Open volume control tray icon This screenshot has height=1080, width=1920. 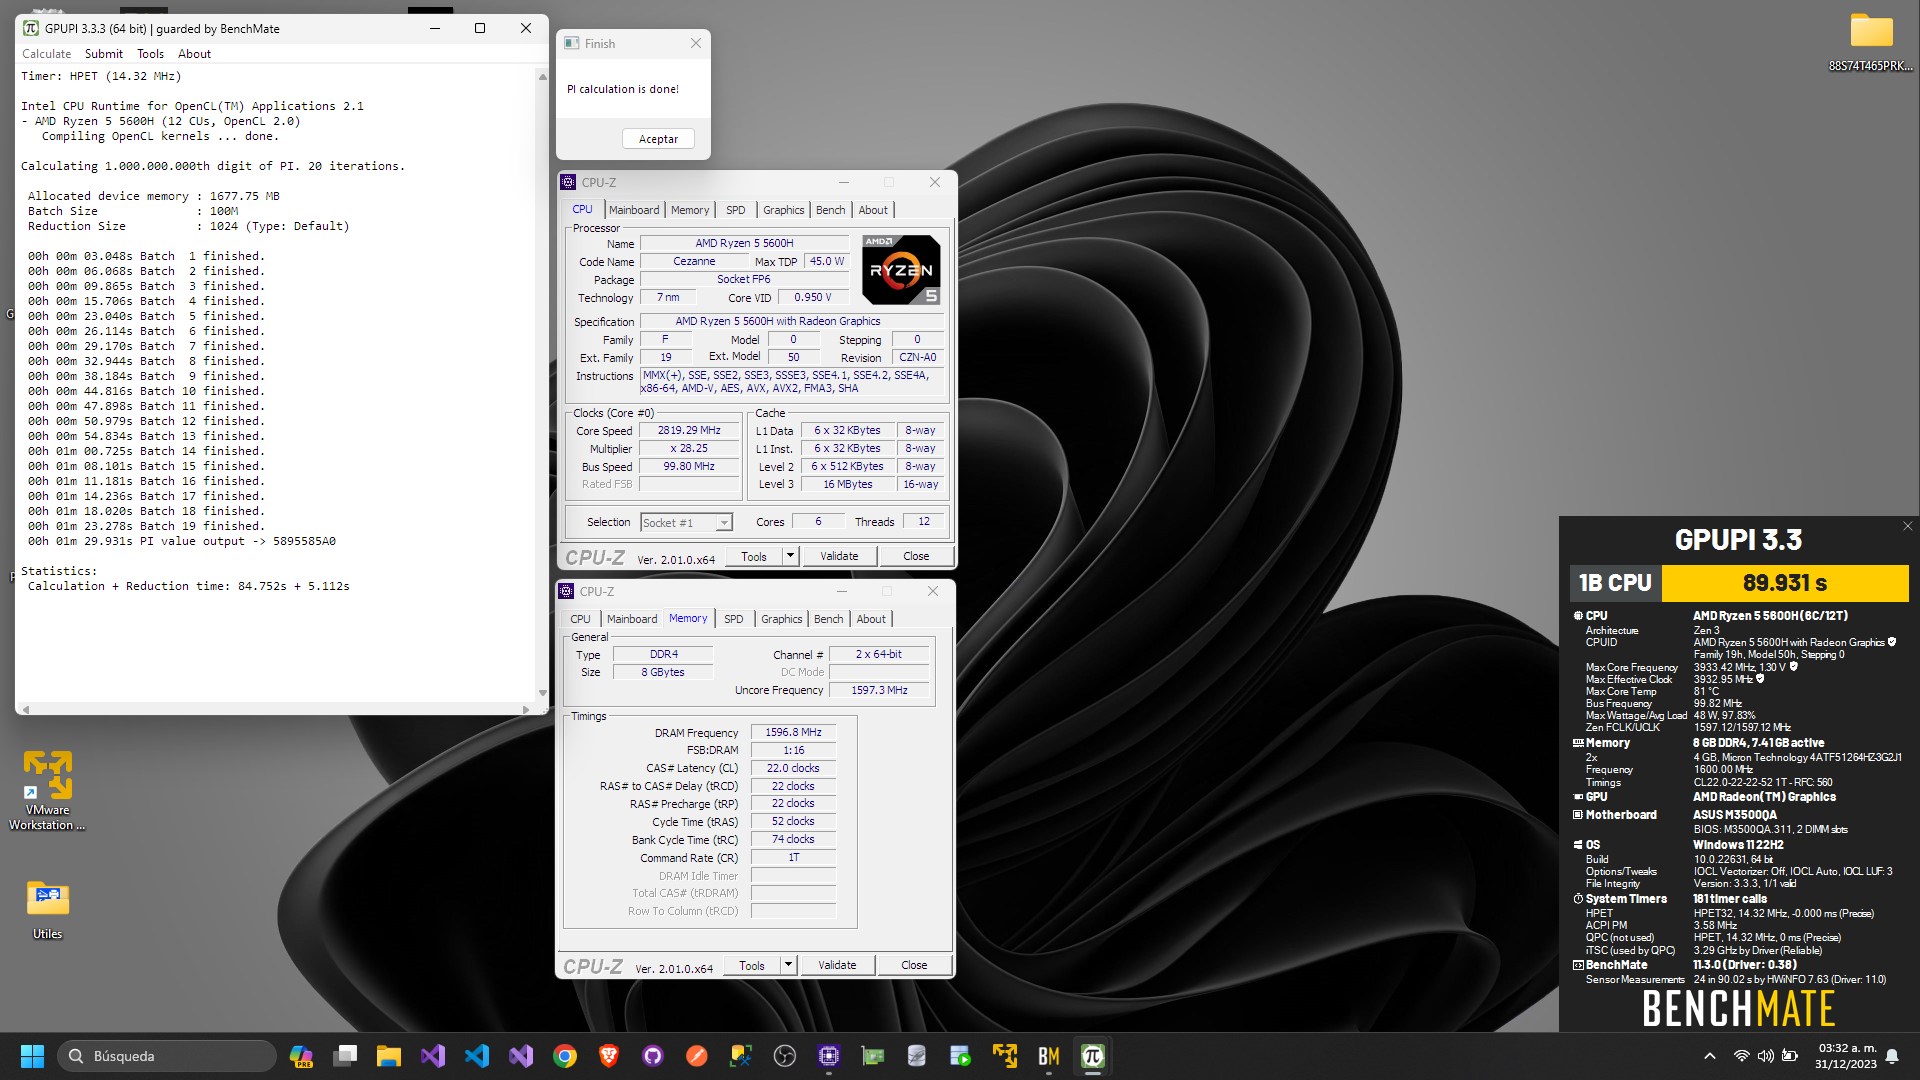(1766, 1056)
